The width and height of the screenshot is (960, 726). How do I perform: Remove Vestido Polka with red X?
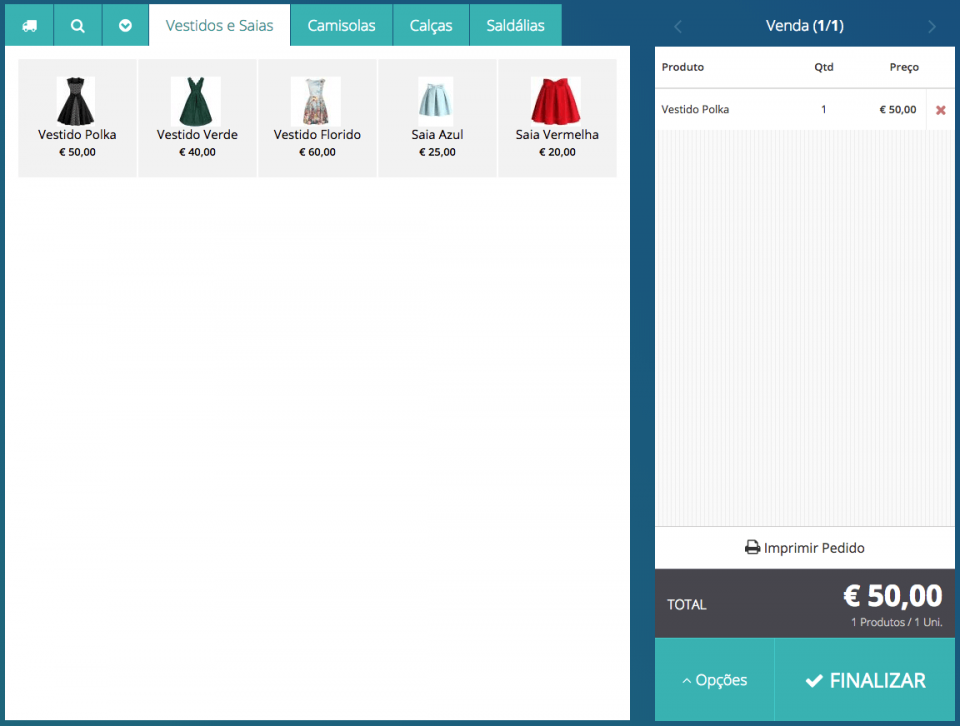coord(940,110)
